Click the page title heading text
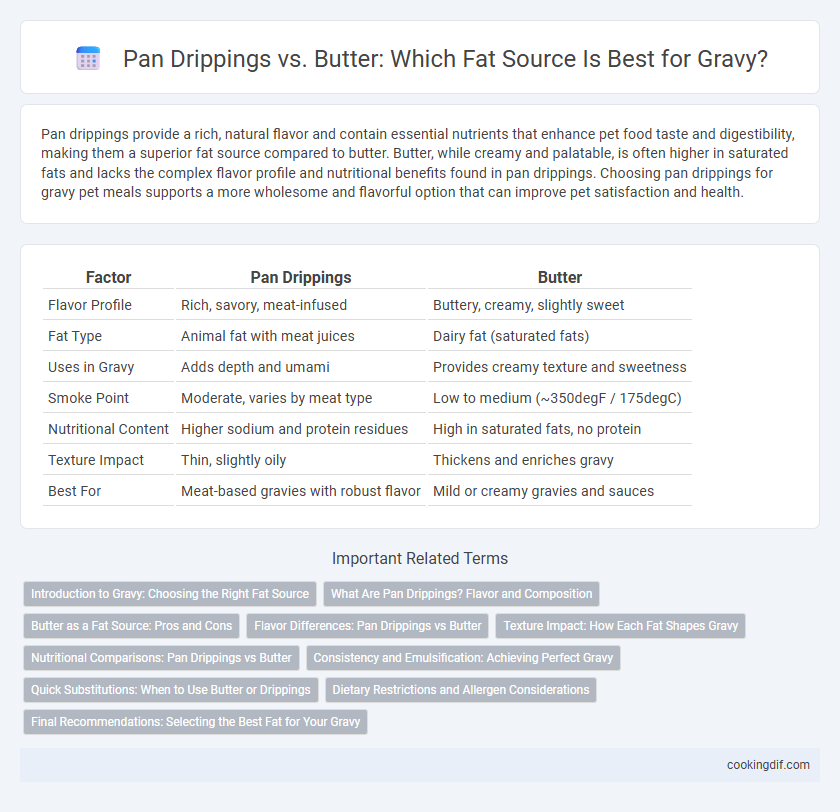Viewport: 840px width, 812px height. 445,59
